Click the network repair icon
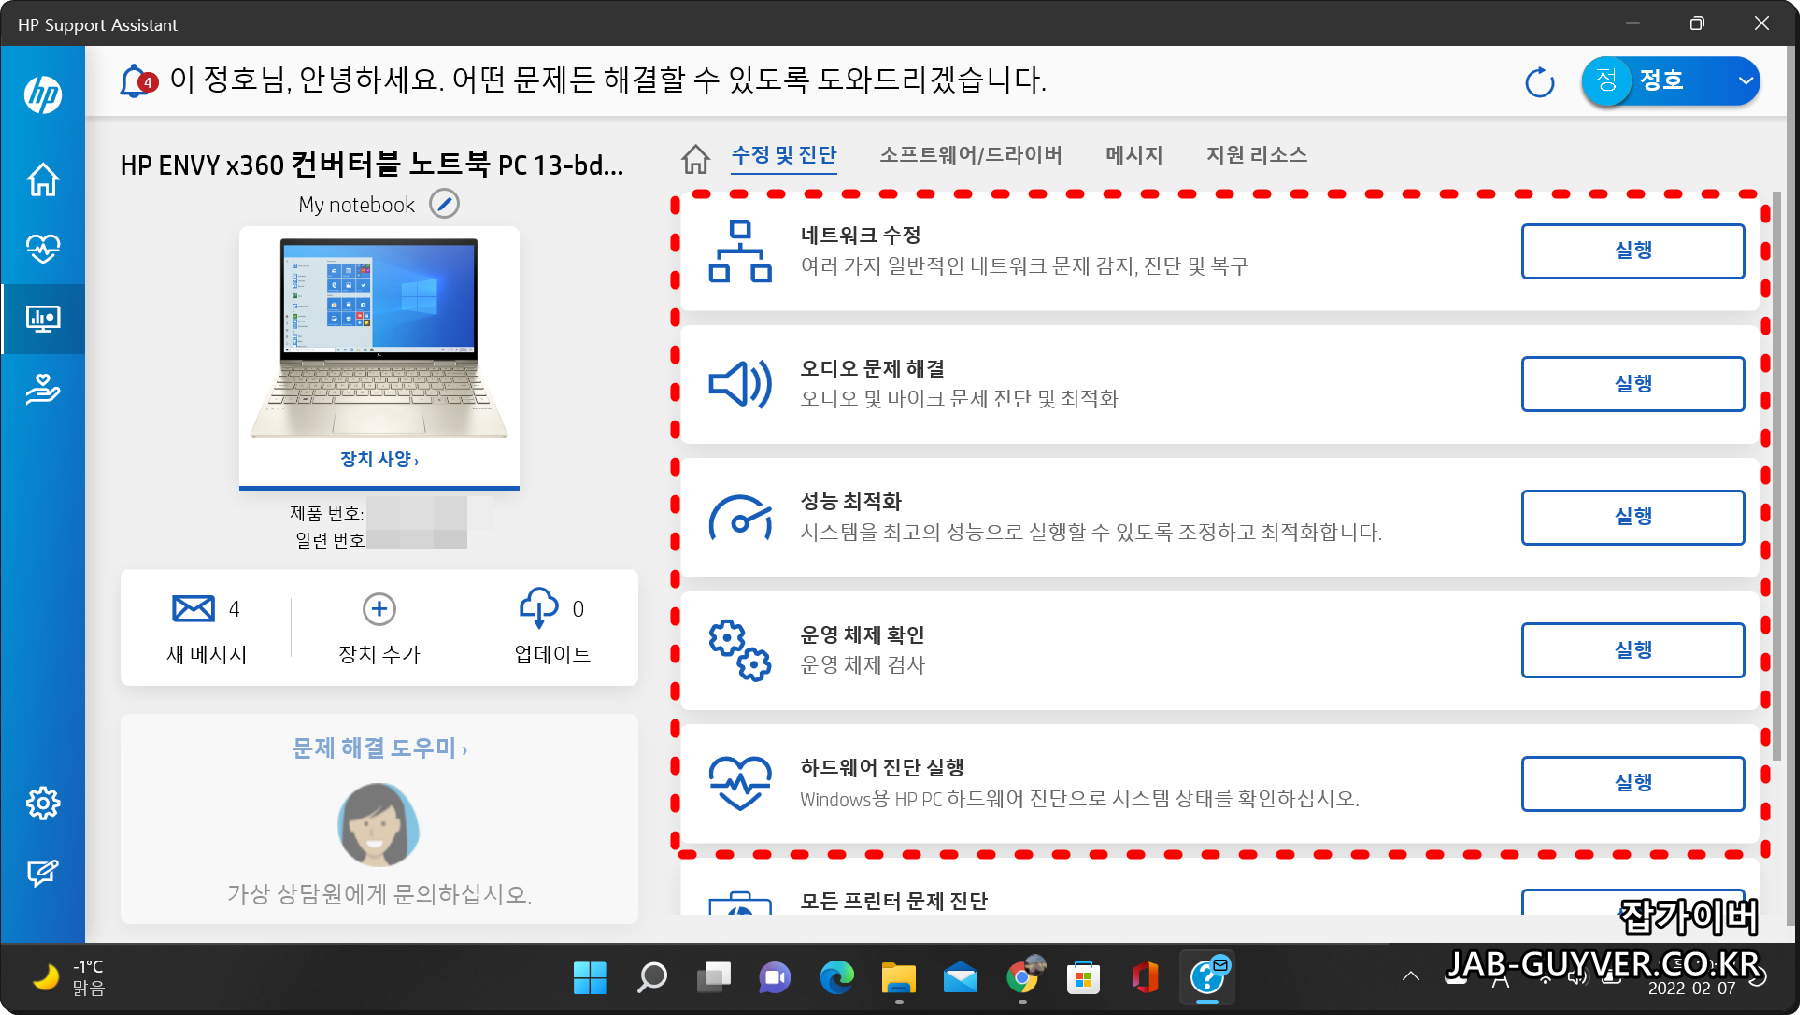1800x1015 pixels. click(740, 251)
